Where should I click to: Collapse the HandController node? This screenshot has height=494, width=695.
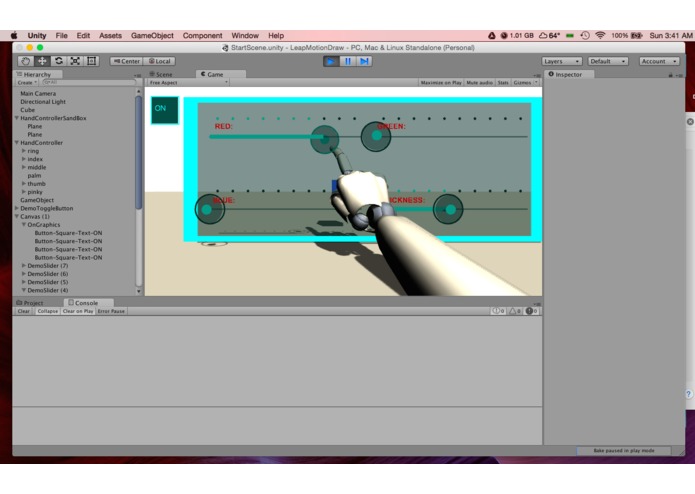click(17, 143)
